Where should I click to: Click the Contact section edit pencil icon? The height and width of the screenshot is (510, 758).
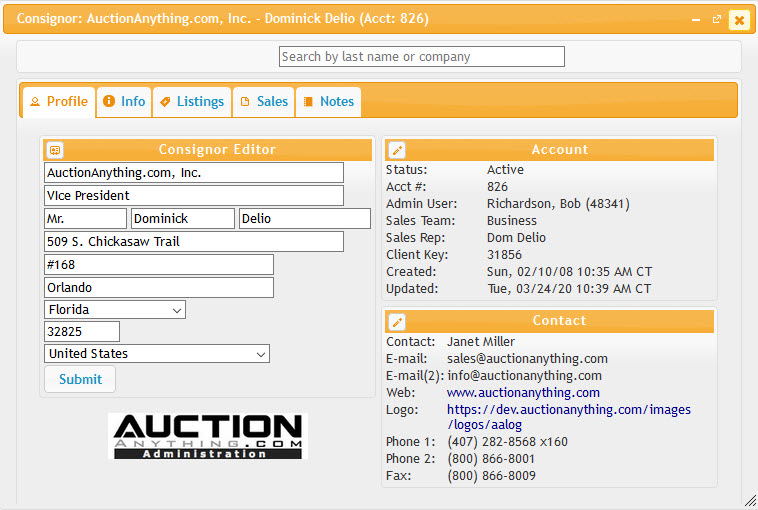click(397, 321)
